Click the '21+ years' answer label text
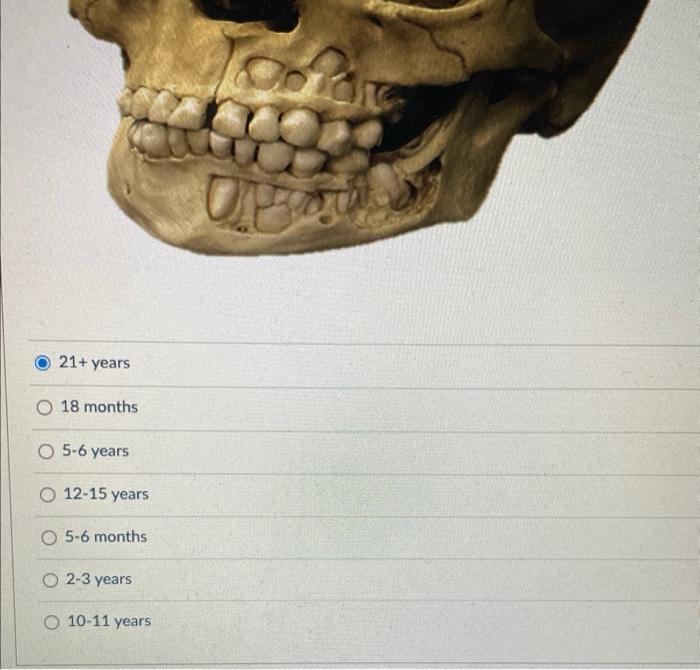 [x=94, y=362]
